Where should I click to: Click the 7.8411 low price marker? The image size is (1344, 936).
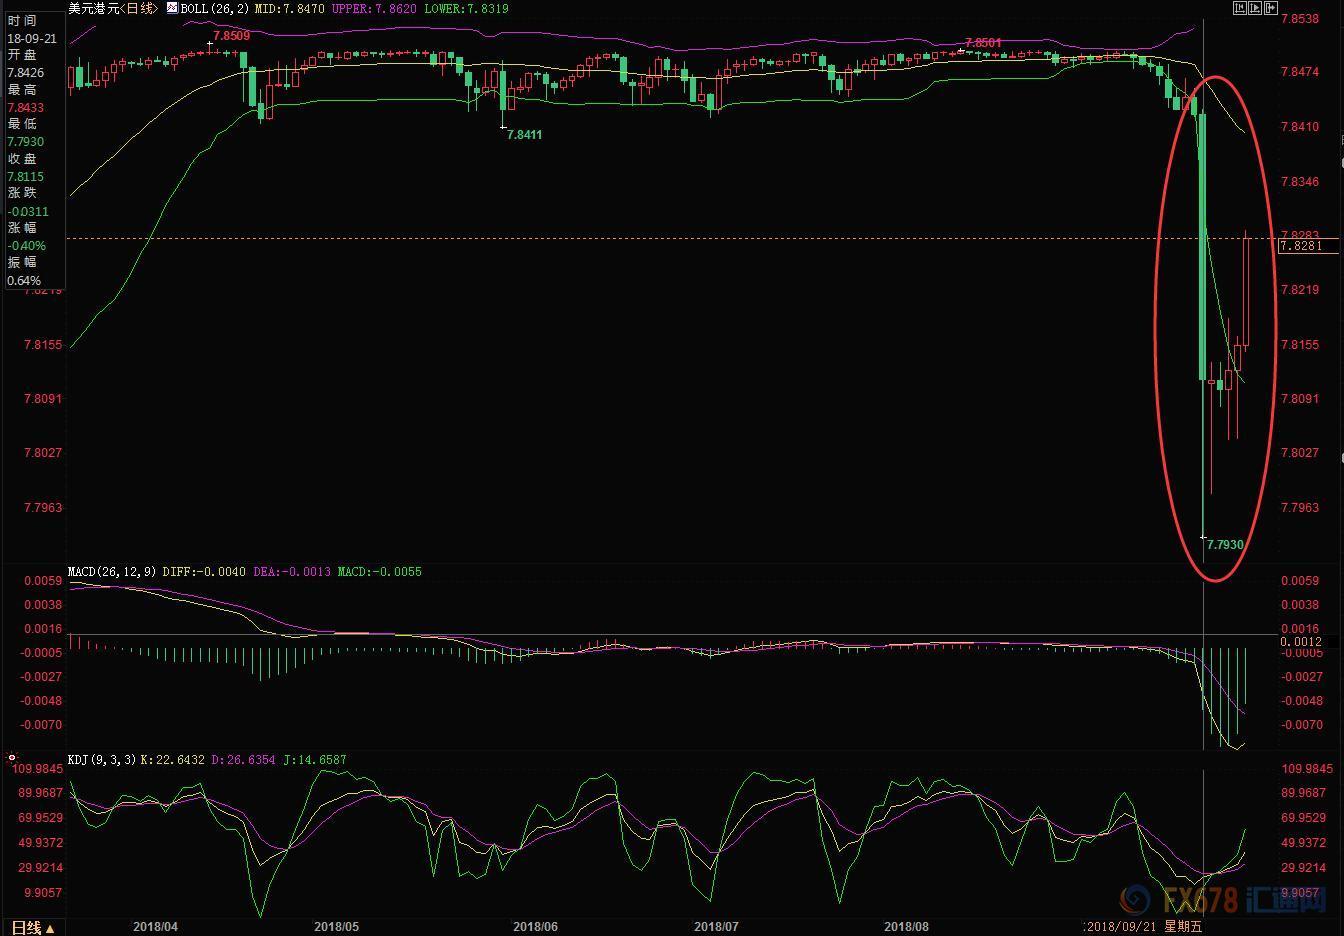524,134
